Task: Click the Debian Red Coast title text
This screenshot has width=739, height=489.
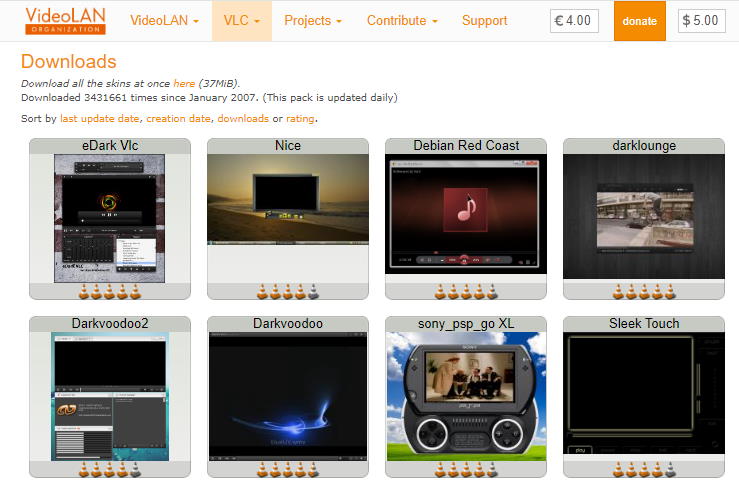Action: point(466,146)
